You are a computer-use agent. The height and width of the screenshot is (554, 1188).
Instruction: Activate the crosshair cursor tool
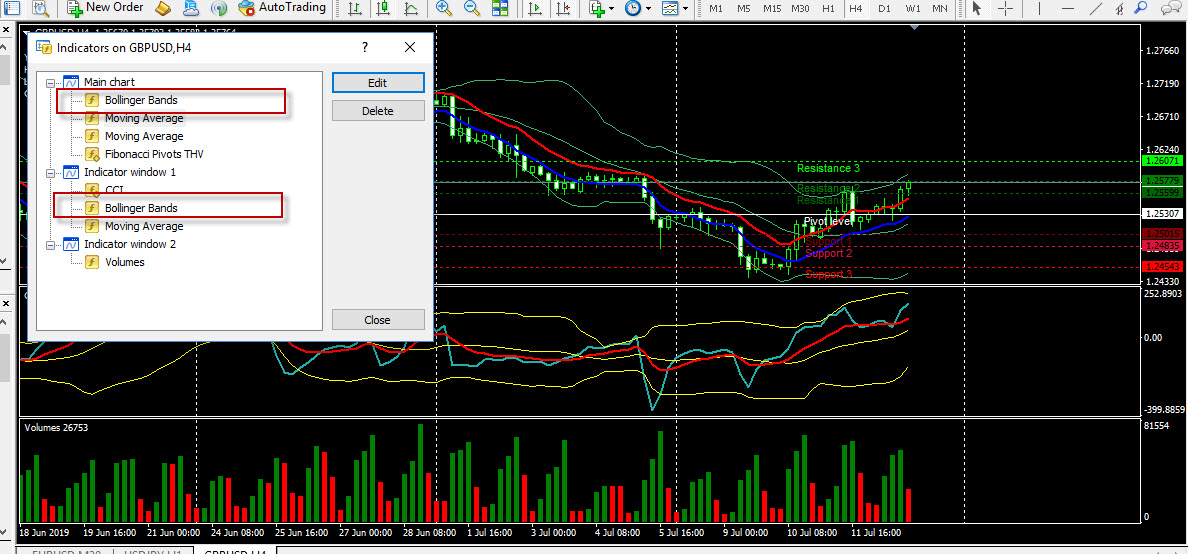[1005, 8]
